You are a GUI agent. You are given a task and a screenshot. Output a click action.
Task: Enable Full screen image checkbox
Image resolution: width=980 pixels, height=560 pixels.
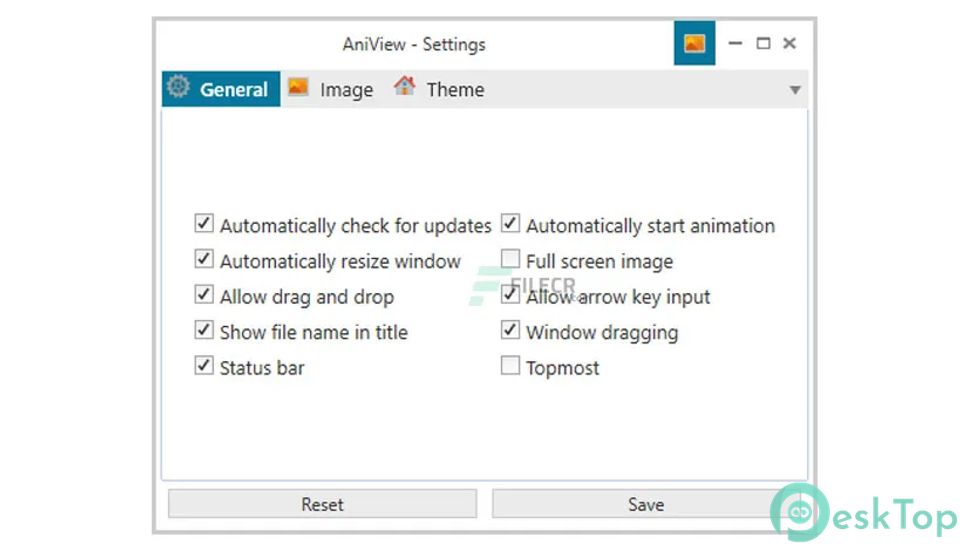(x=510, y=259)
